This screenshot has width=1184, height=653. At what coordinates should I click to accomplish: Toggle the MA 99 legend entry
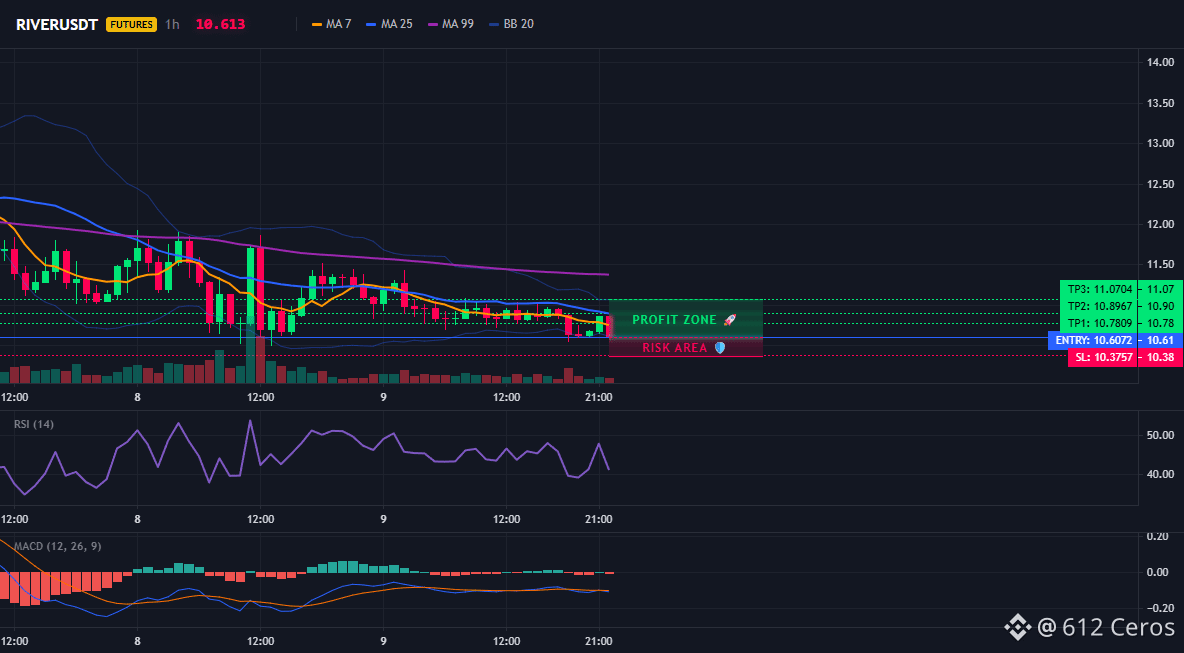point(451,24)
